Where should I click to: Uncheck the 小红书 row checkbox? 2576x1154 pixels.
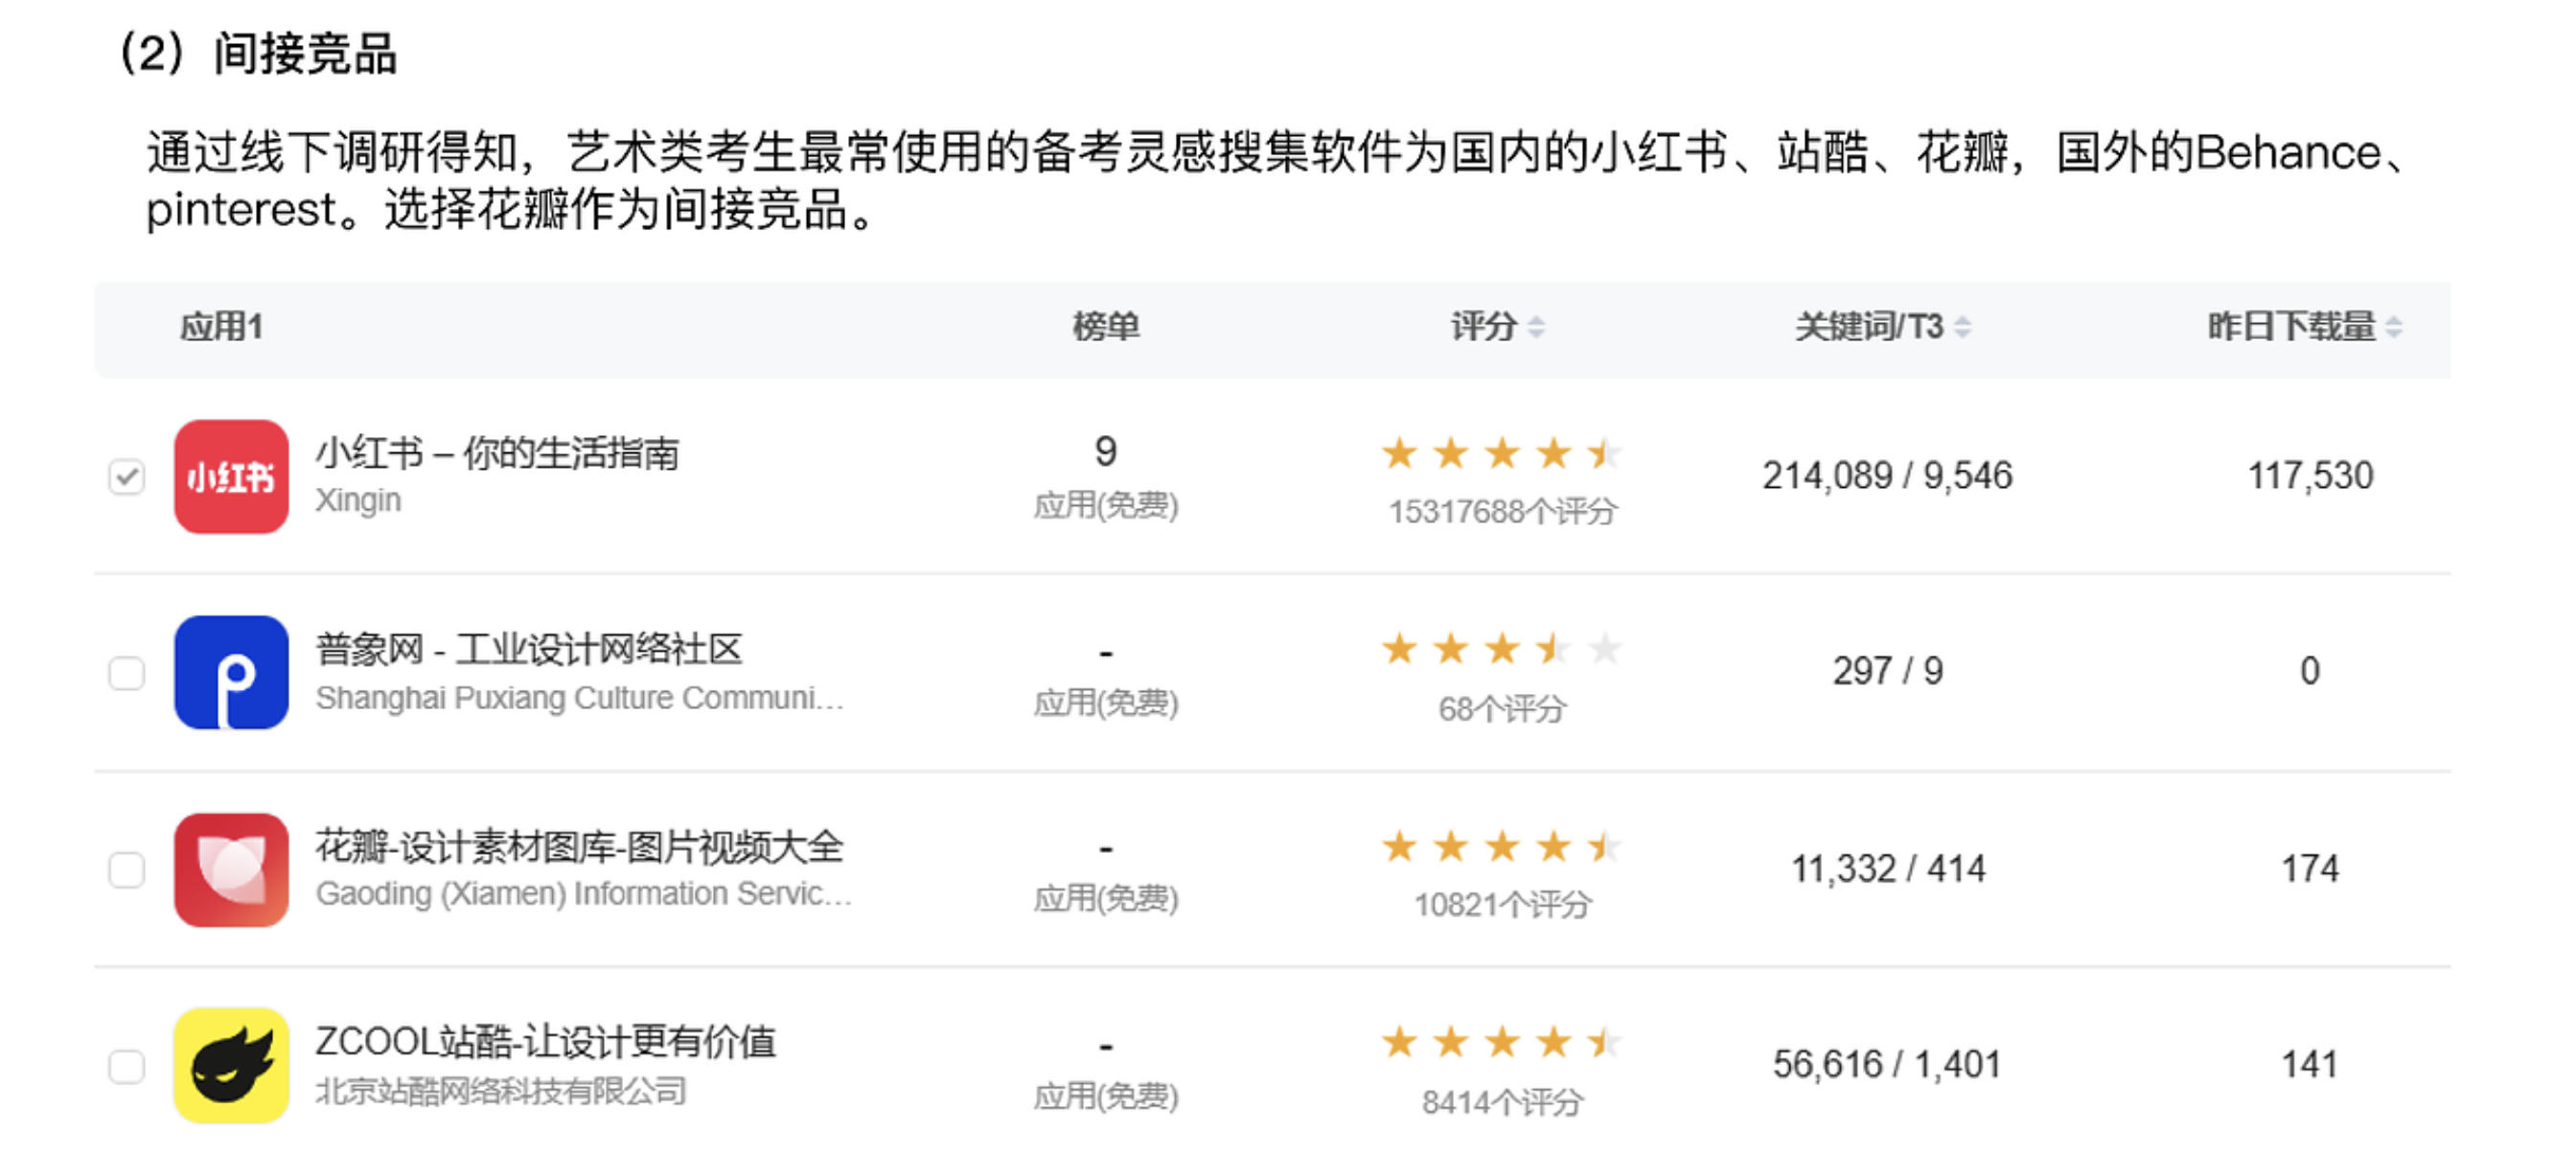pos(127,477)
